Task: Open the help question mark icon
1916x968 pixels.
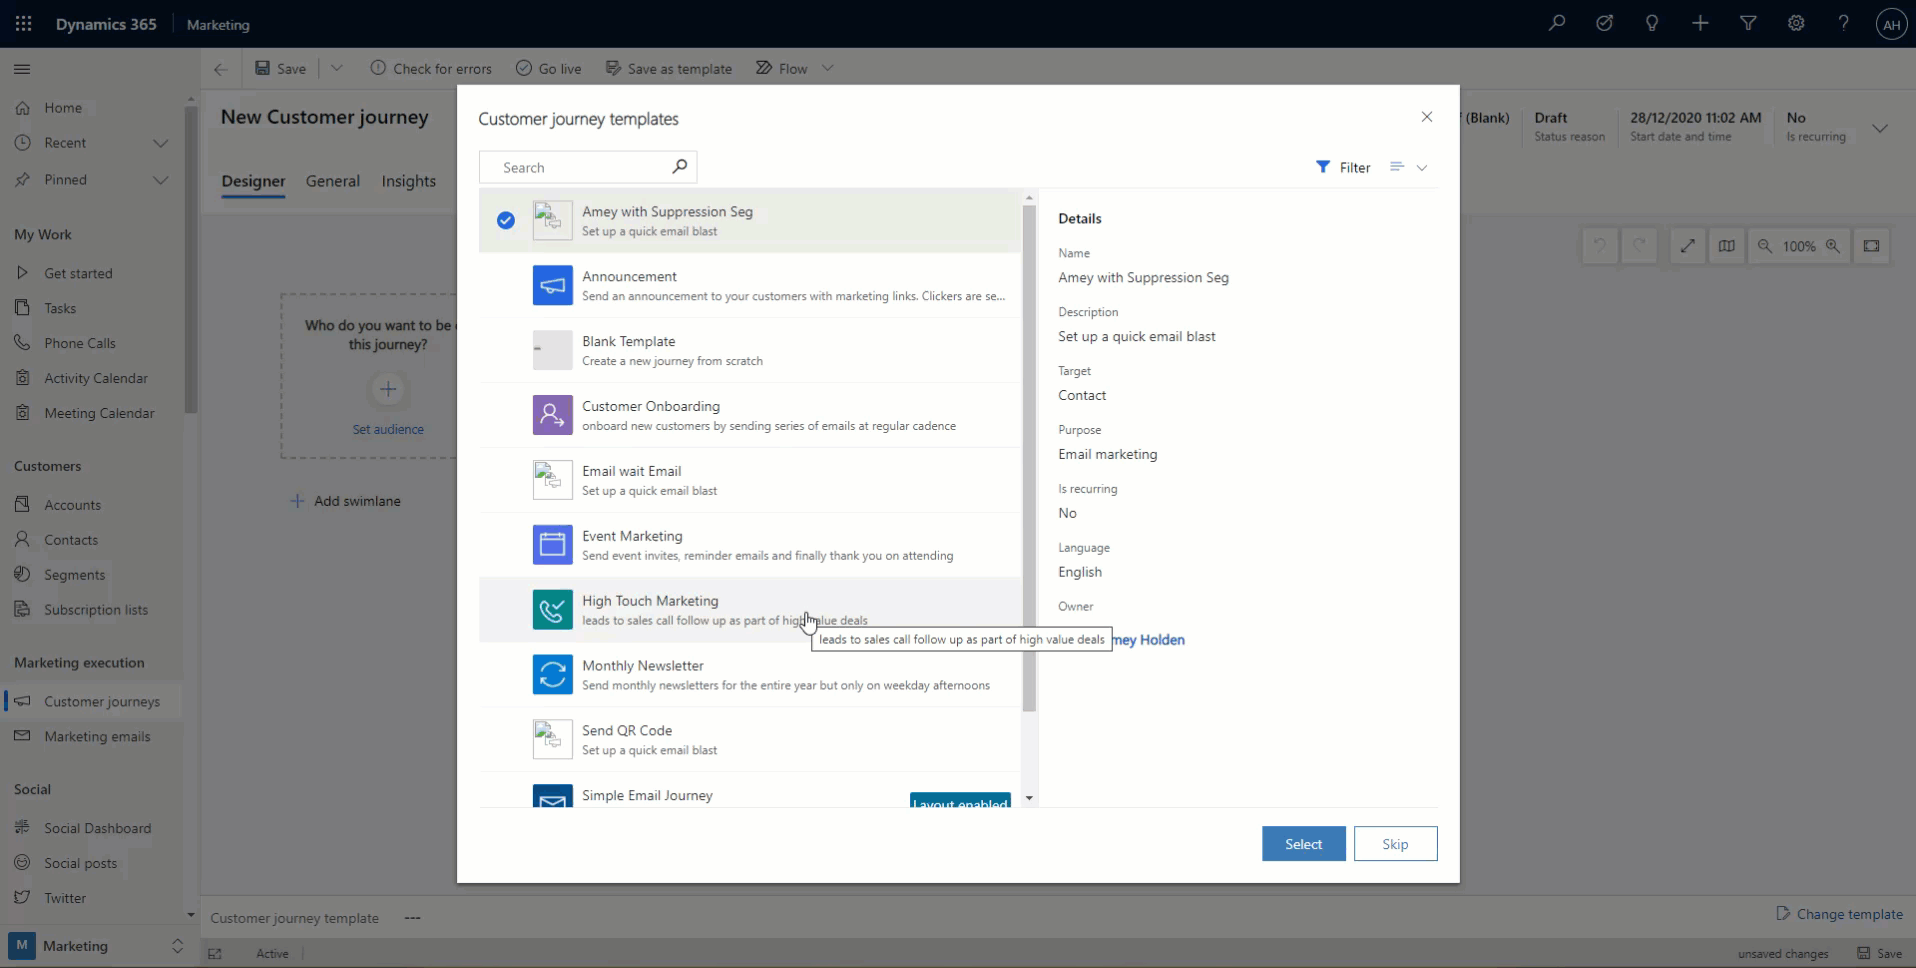Action: click(1843, 23)
